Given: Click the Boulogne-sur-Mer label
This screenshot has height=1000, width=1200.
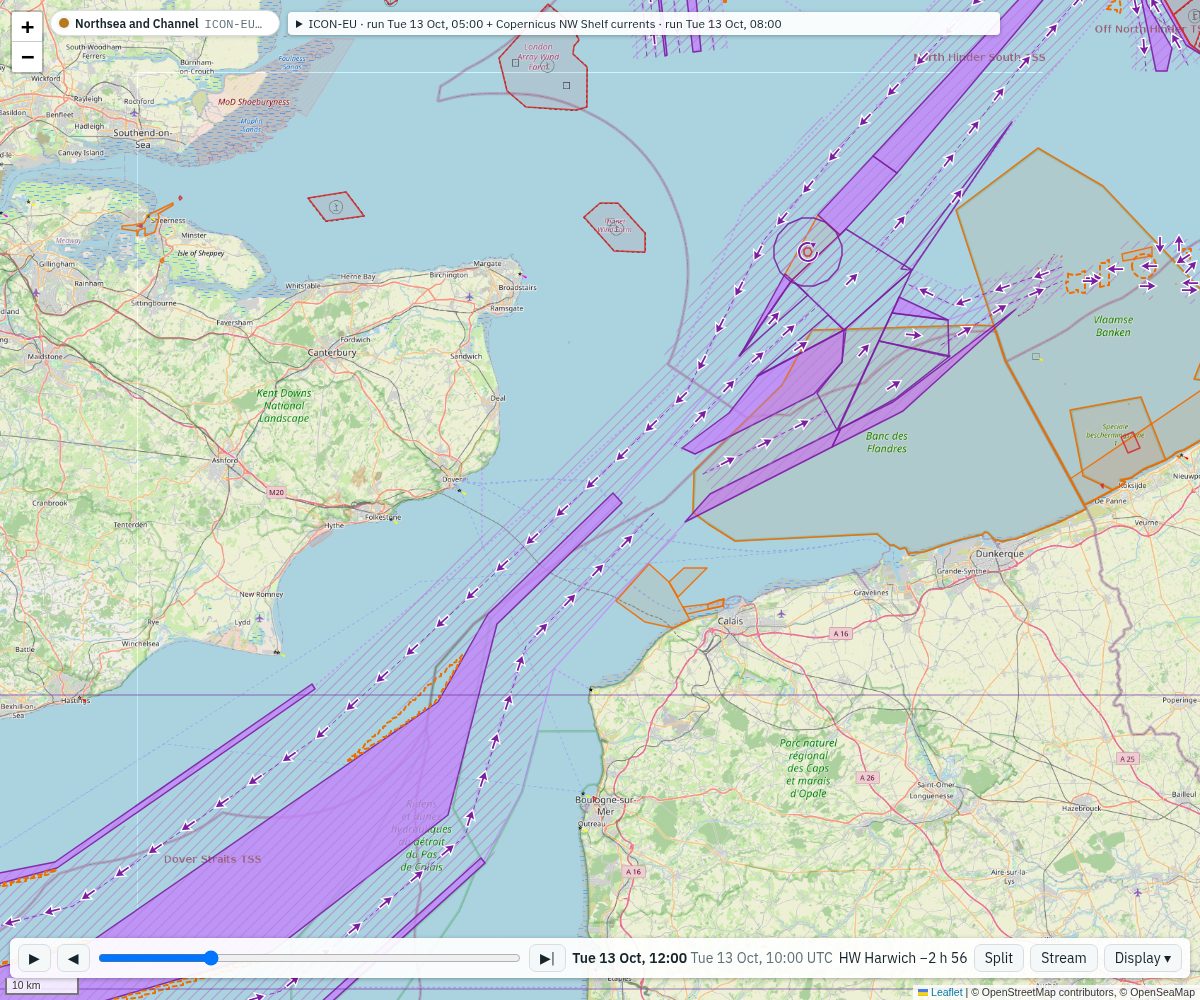Looking at the screenshot, I should [605, 805].
